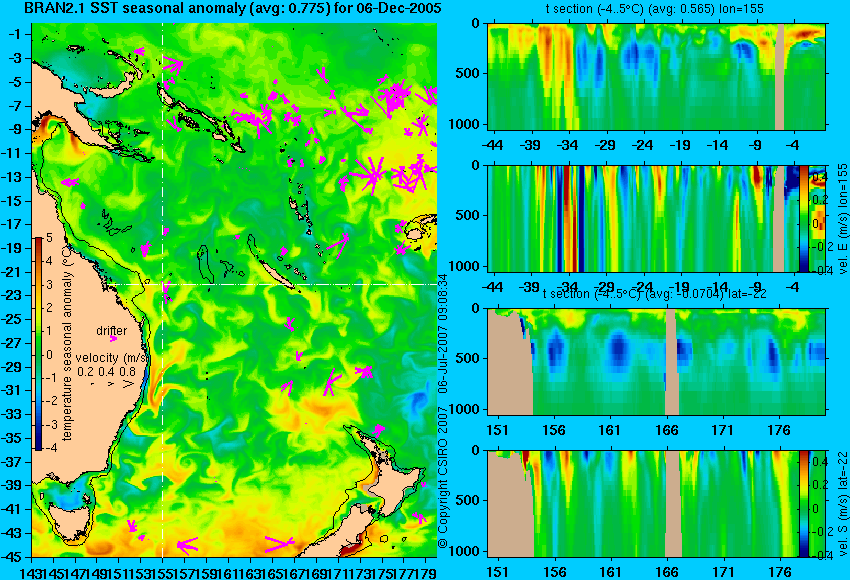Click the 'velocity (m/s)' legend label
The image size is (850, 580).
pos(113,358)
